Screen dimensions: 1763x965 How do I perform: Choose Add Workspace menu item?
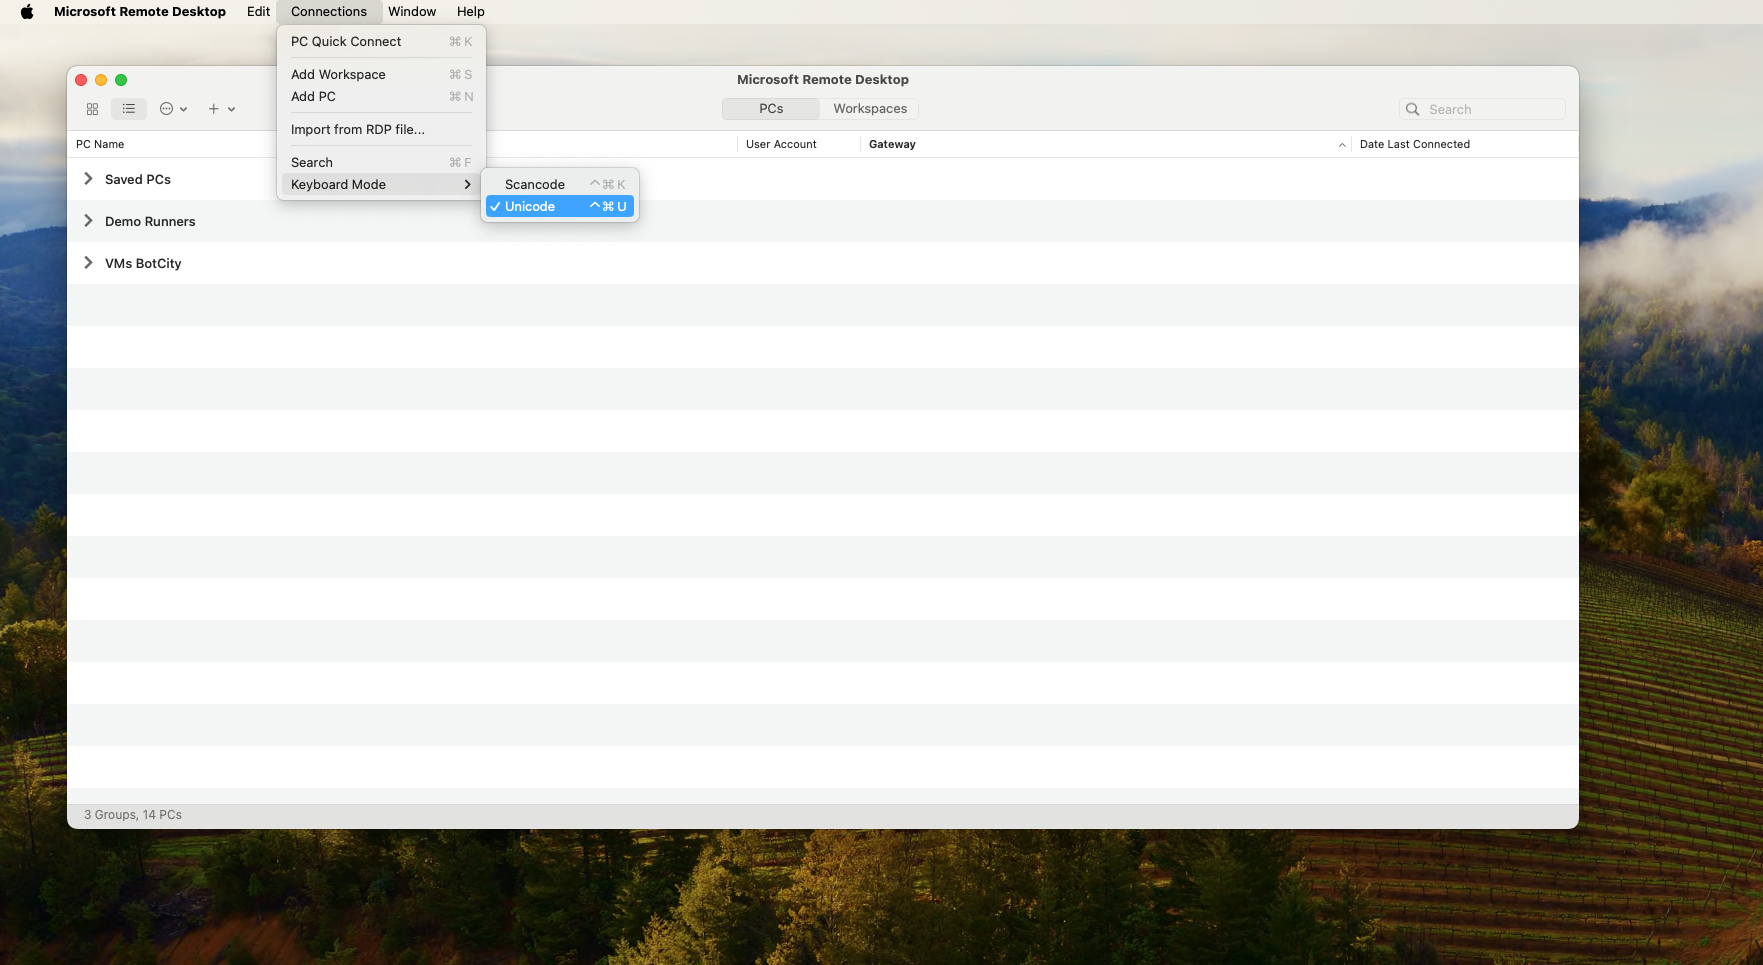pyautogui.click(x=381, y=74)
